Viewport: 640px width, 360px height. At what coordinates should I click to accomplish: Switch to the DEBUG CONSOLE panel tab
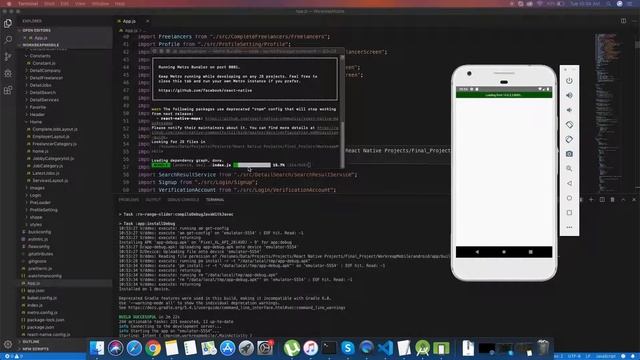183,200
